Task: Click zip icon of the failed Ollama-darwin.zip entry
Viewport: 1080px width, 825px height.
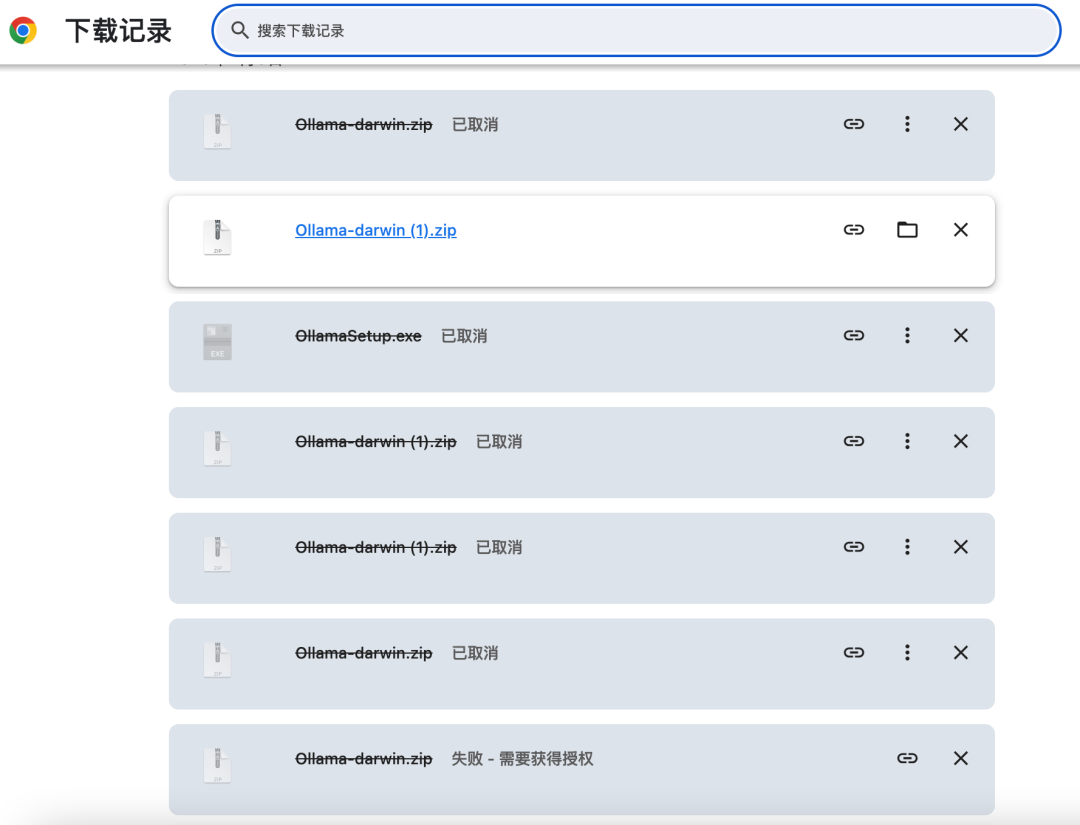Action: tap(217, 765)
